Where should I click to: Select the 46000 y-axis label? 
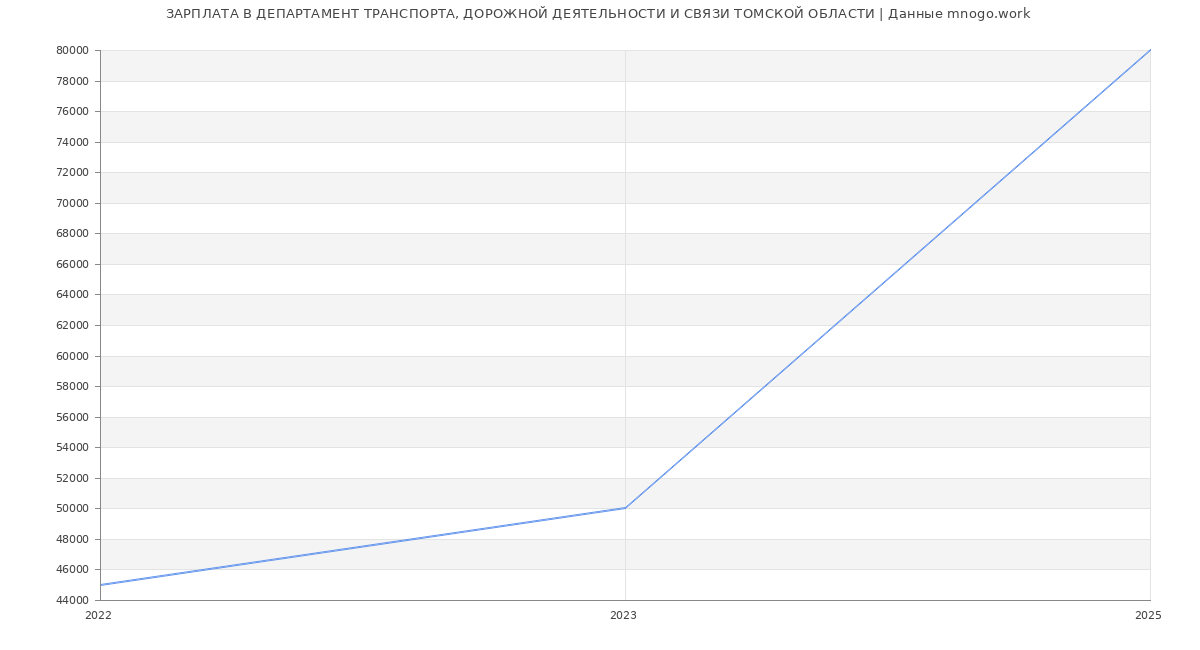coord(72,569)
